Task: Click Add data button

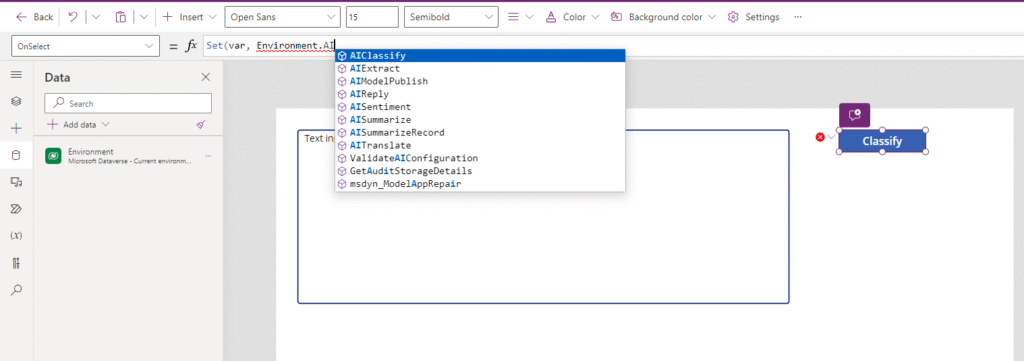Action: click(x=78, y=124)
